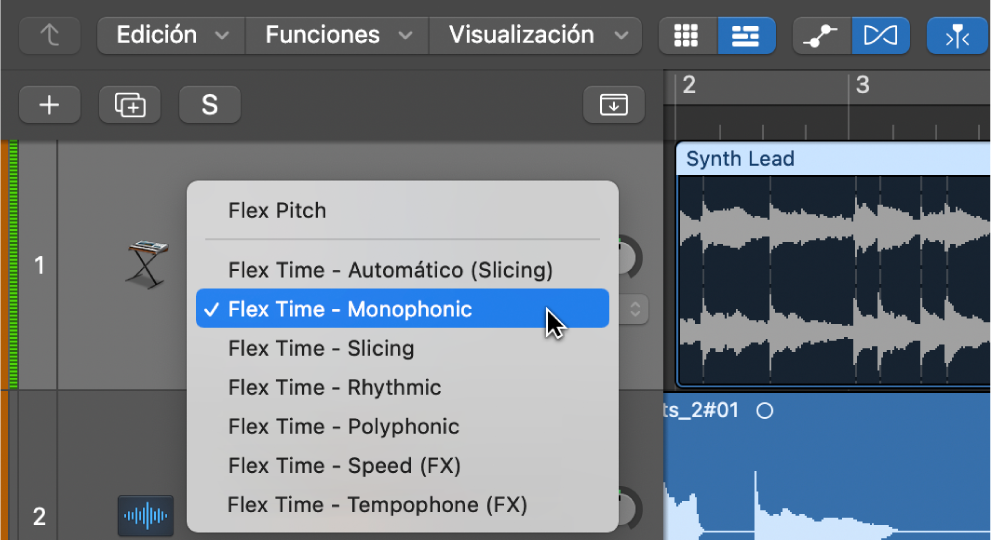Switch to list track view
This screenshot has height=540, width=992.
click(745, 36)
